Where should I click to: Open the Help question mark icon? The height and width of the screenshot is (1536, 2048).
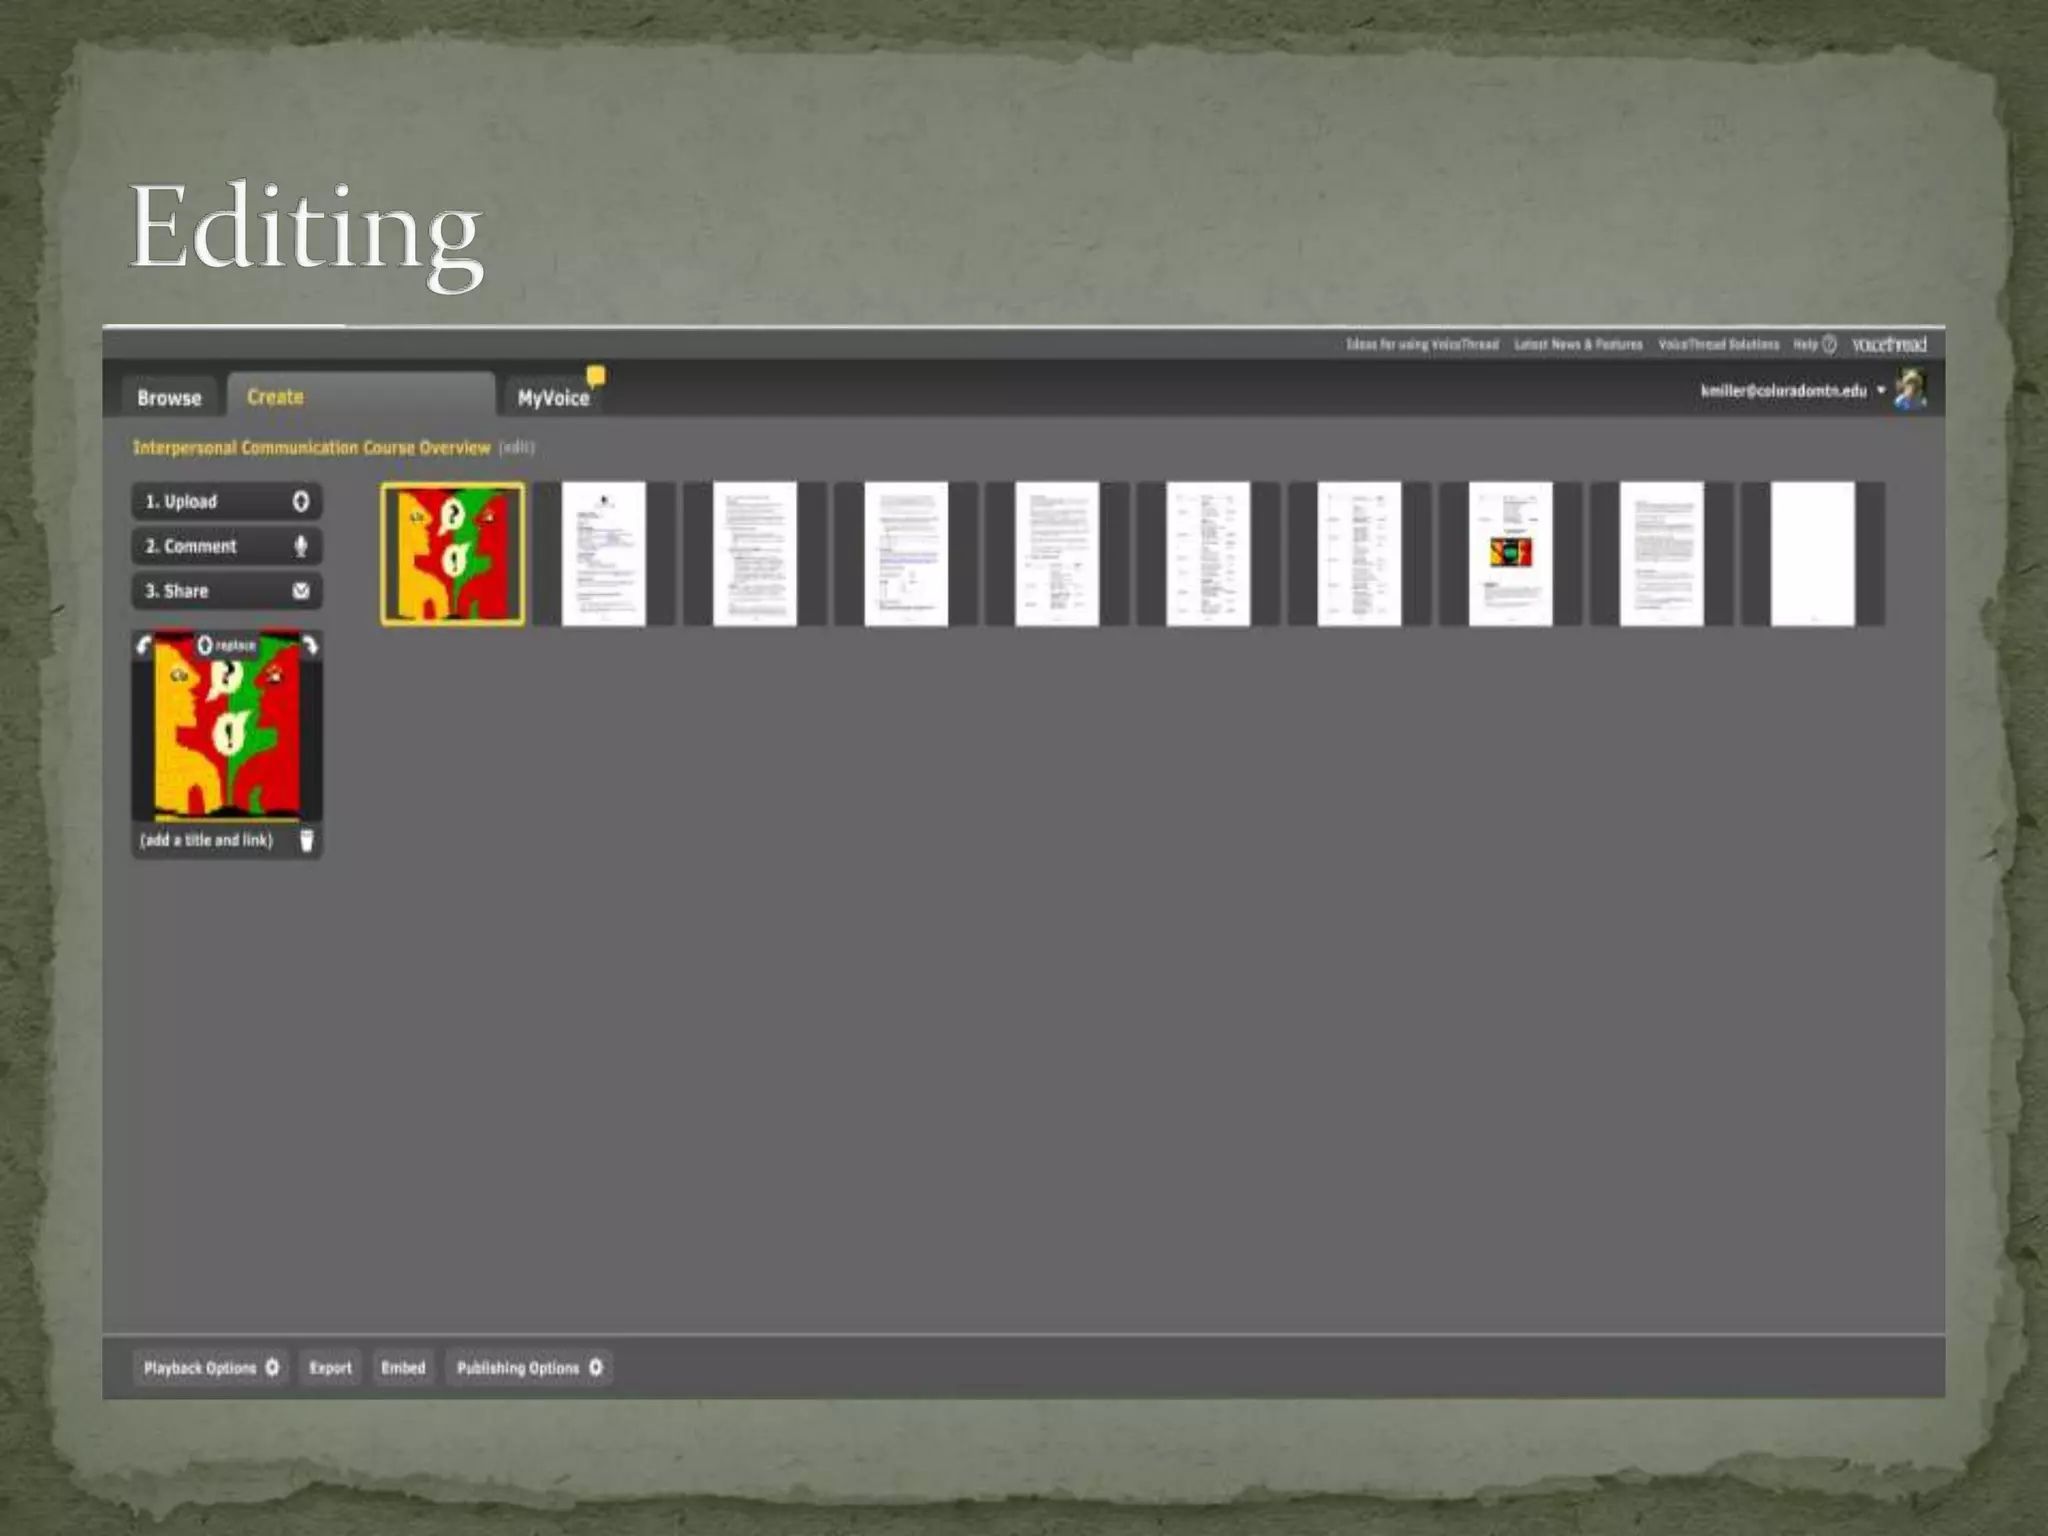(1829, 344)
